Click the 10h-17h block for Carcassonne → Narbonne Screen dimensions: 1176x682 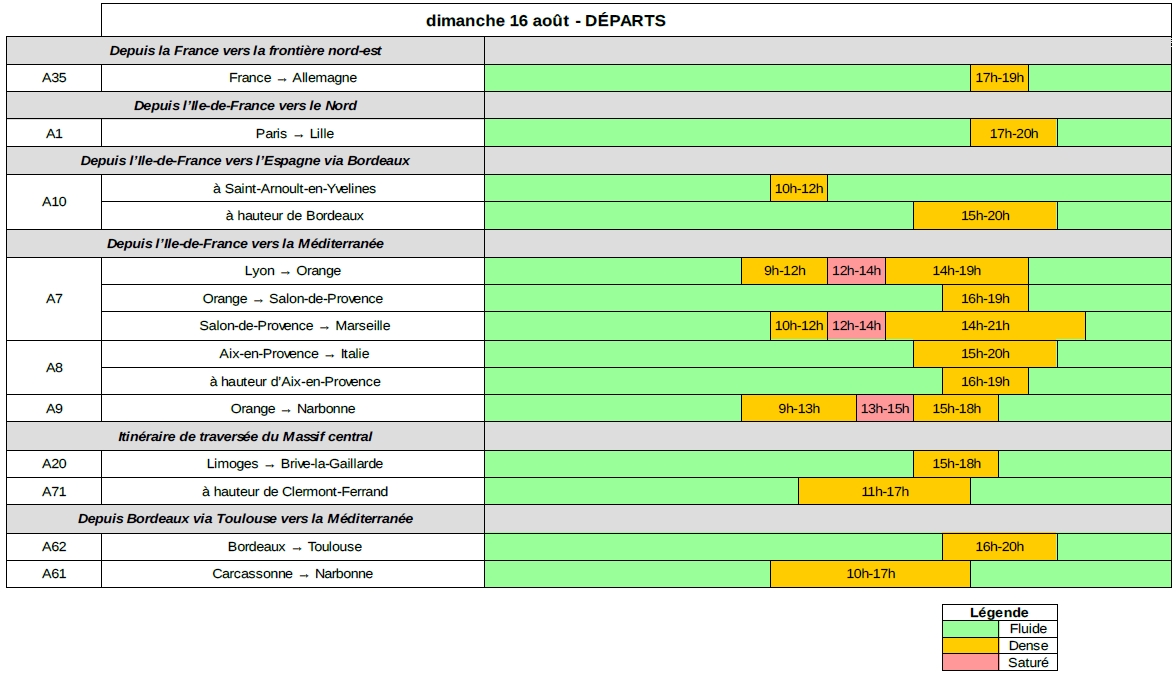870,574
